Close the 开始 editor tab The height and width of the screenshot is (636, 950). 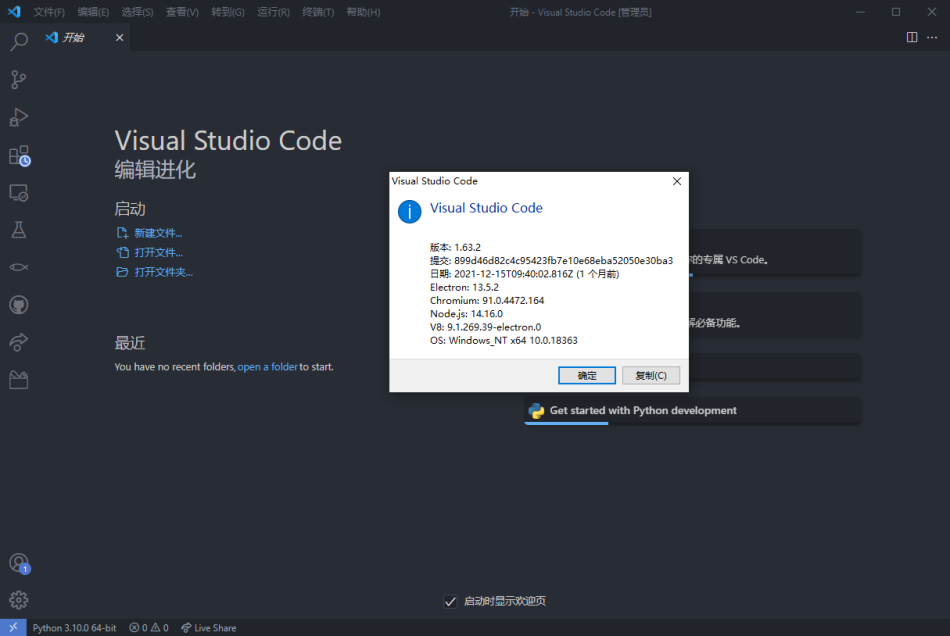119,38
